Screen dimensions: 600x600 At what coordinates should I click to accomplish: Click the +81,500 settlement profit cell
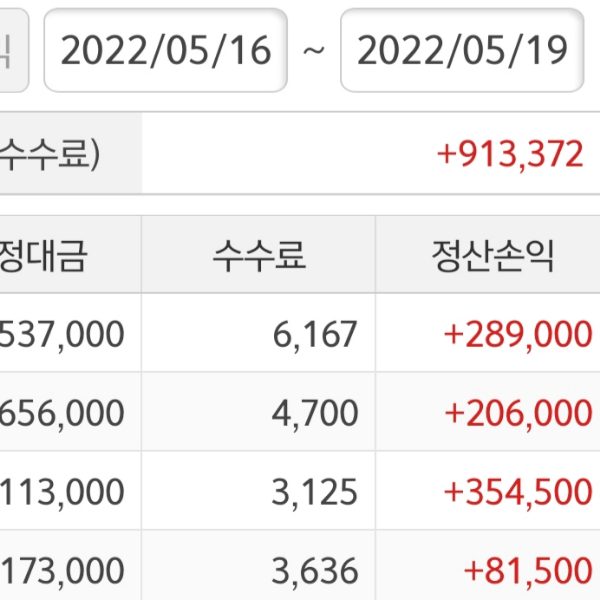(x=527, y=571)
